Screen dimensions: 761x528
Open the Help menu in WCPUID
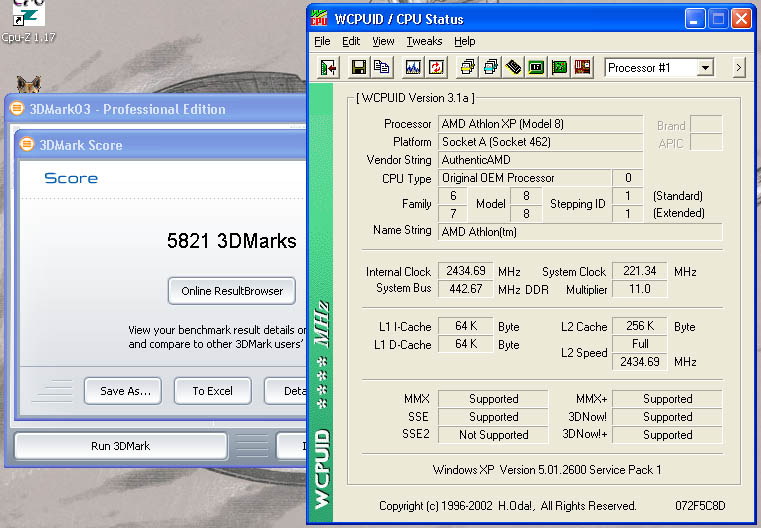(464, 41)
